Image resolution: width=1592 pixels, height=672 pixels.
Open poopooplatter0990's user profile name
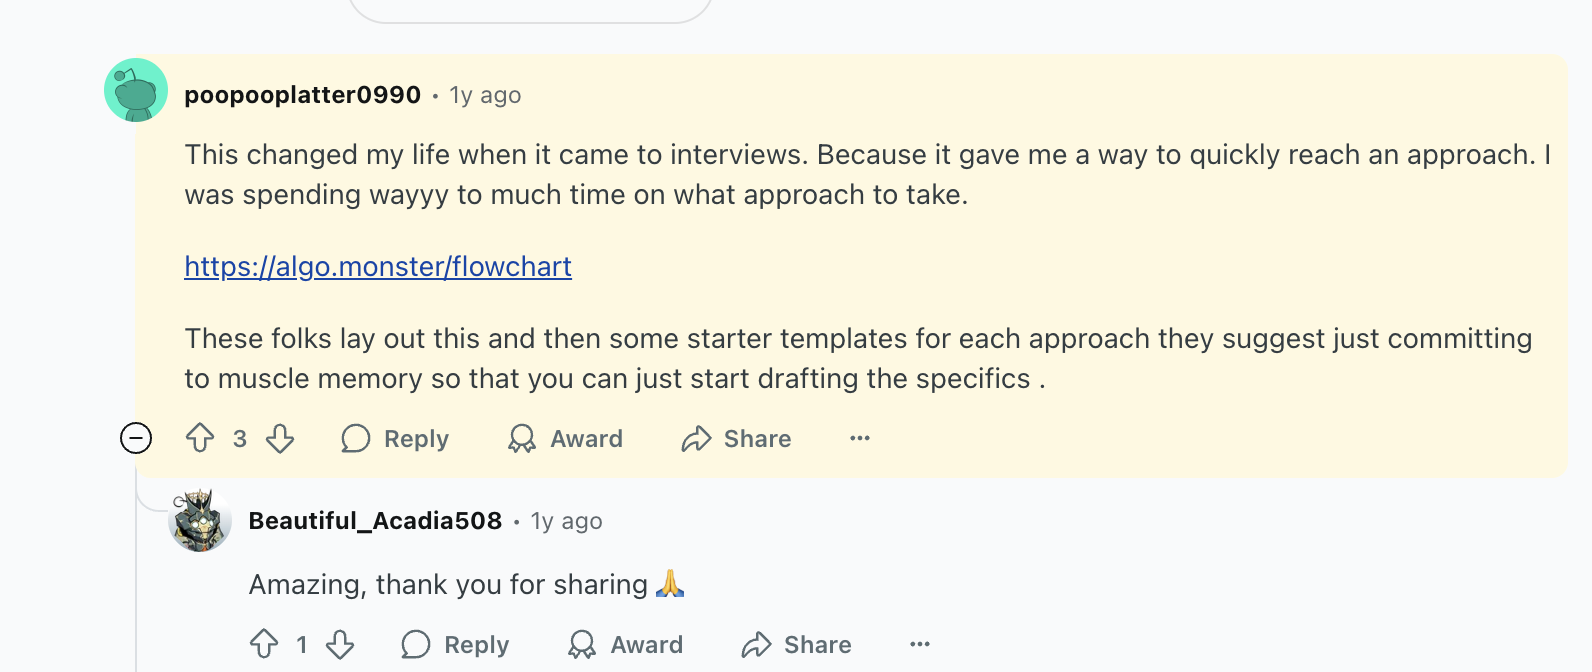[303, 95]
